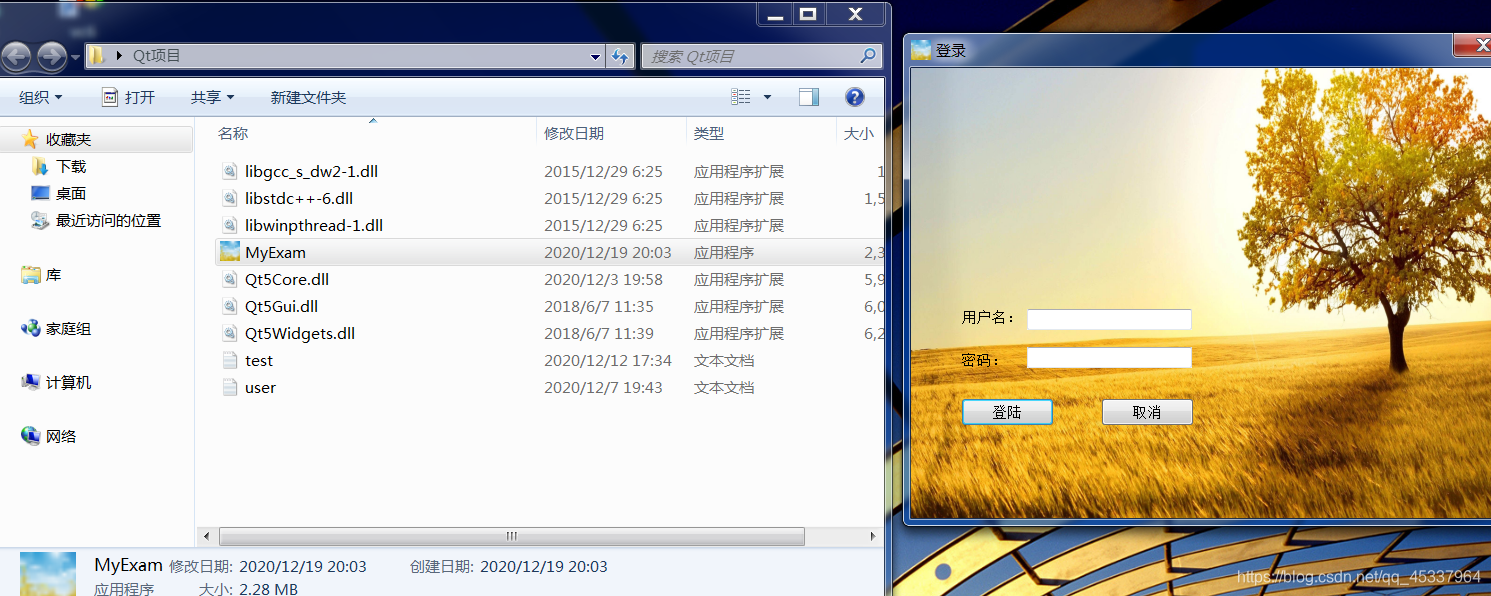Select the Qt5Gui.dll file icon

230,307
